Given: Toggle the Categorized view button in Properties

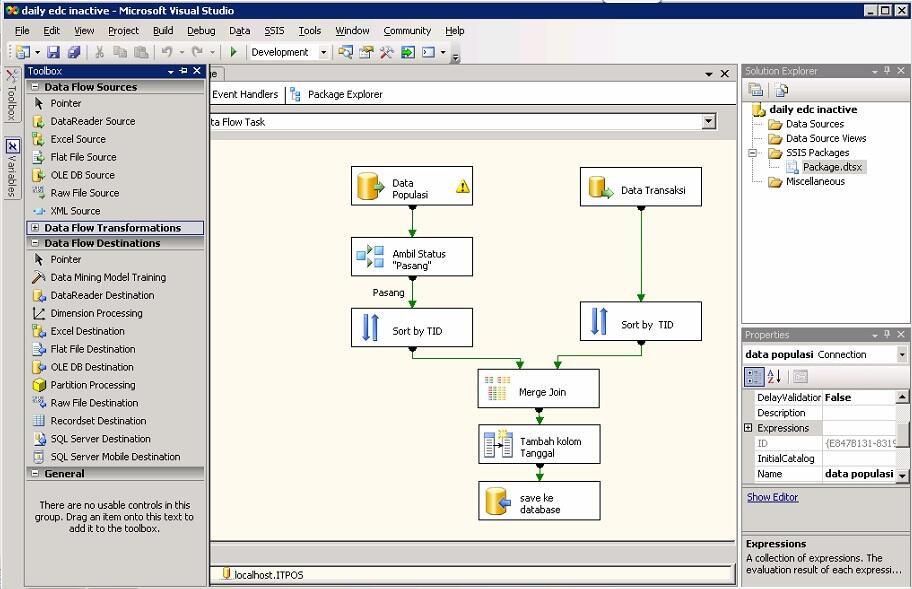Looking at the screenshot, I should pyautogui.click(x=755, y=376).
